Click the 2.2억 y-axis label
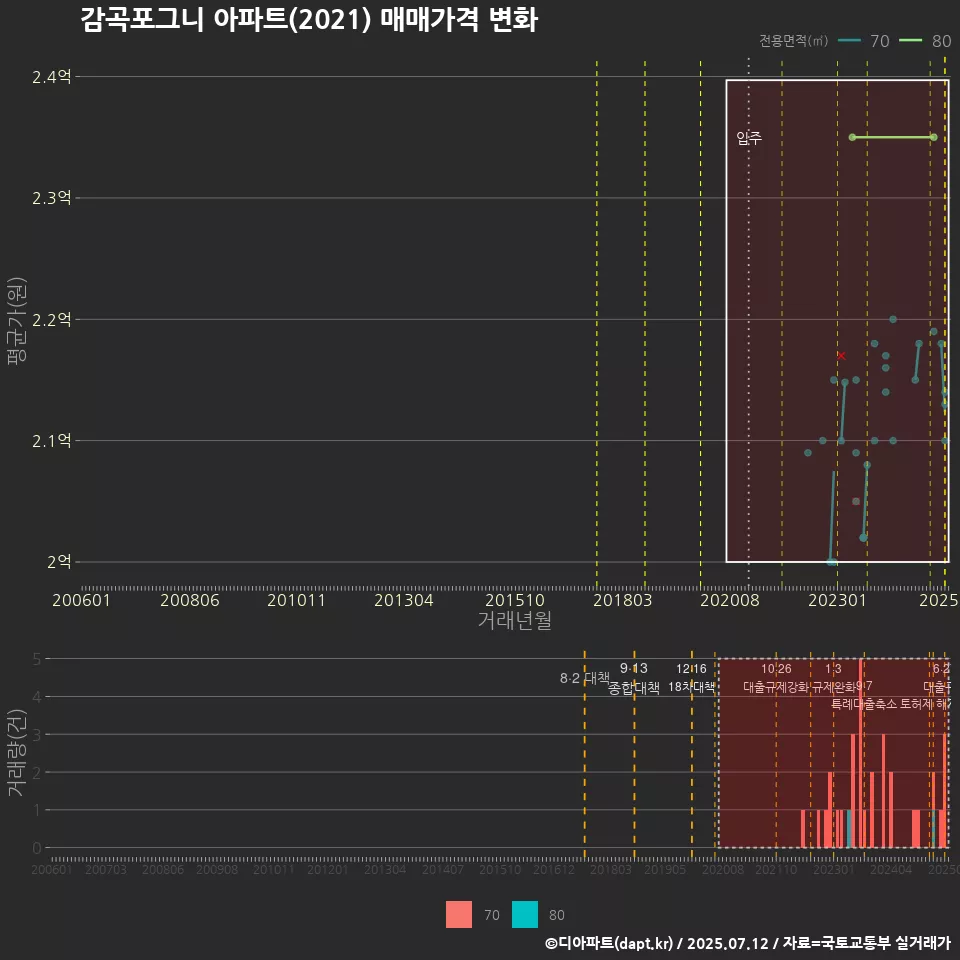Image resolution: width=960 pixels, height=960 pixels. pos(51,320)
